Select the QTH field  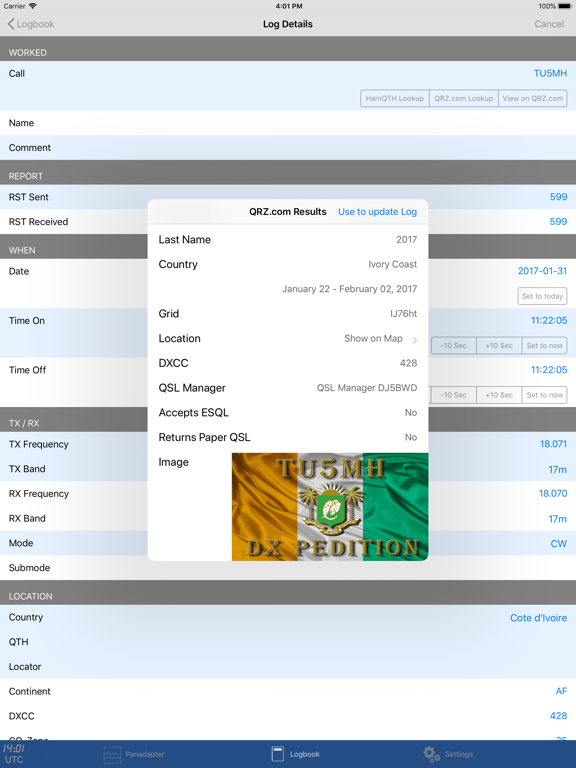pos(288,642)
